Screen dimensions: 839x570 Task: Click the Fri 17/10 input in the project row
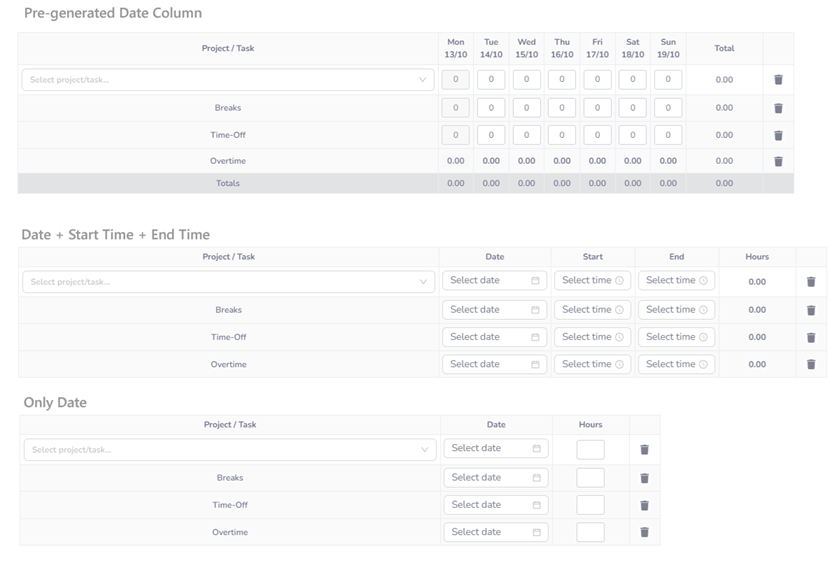(597, 80)
